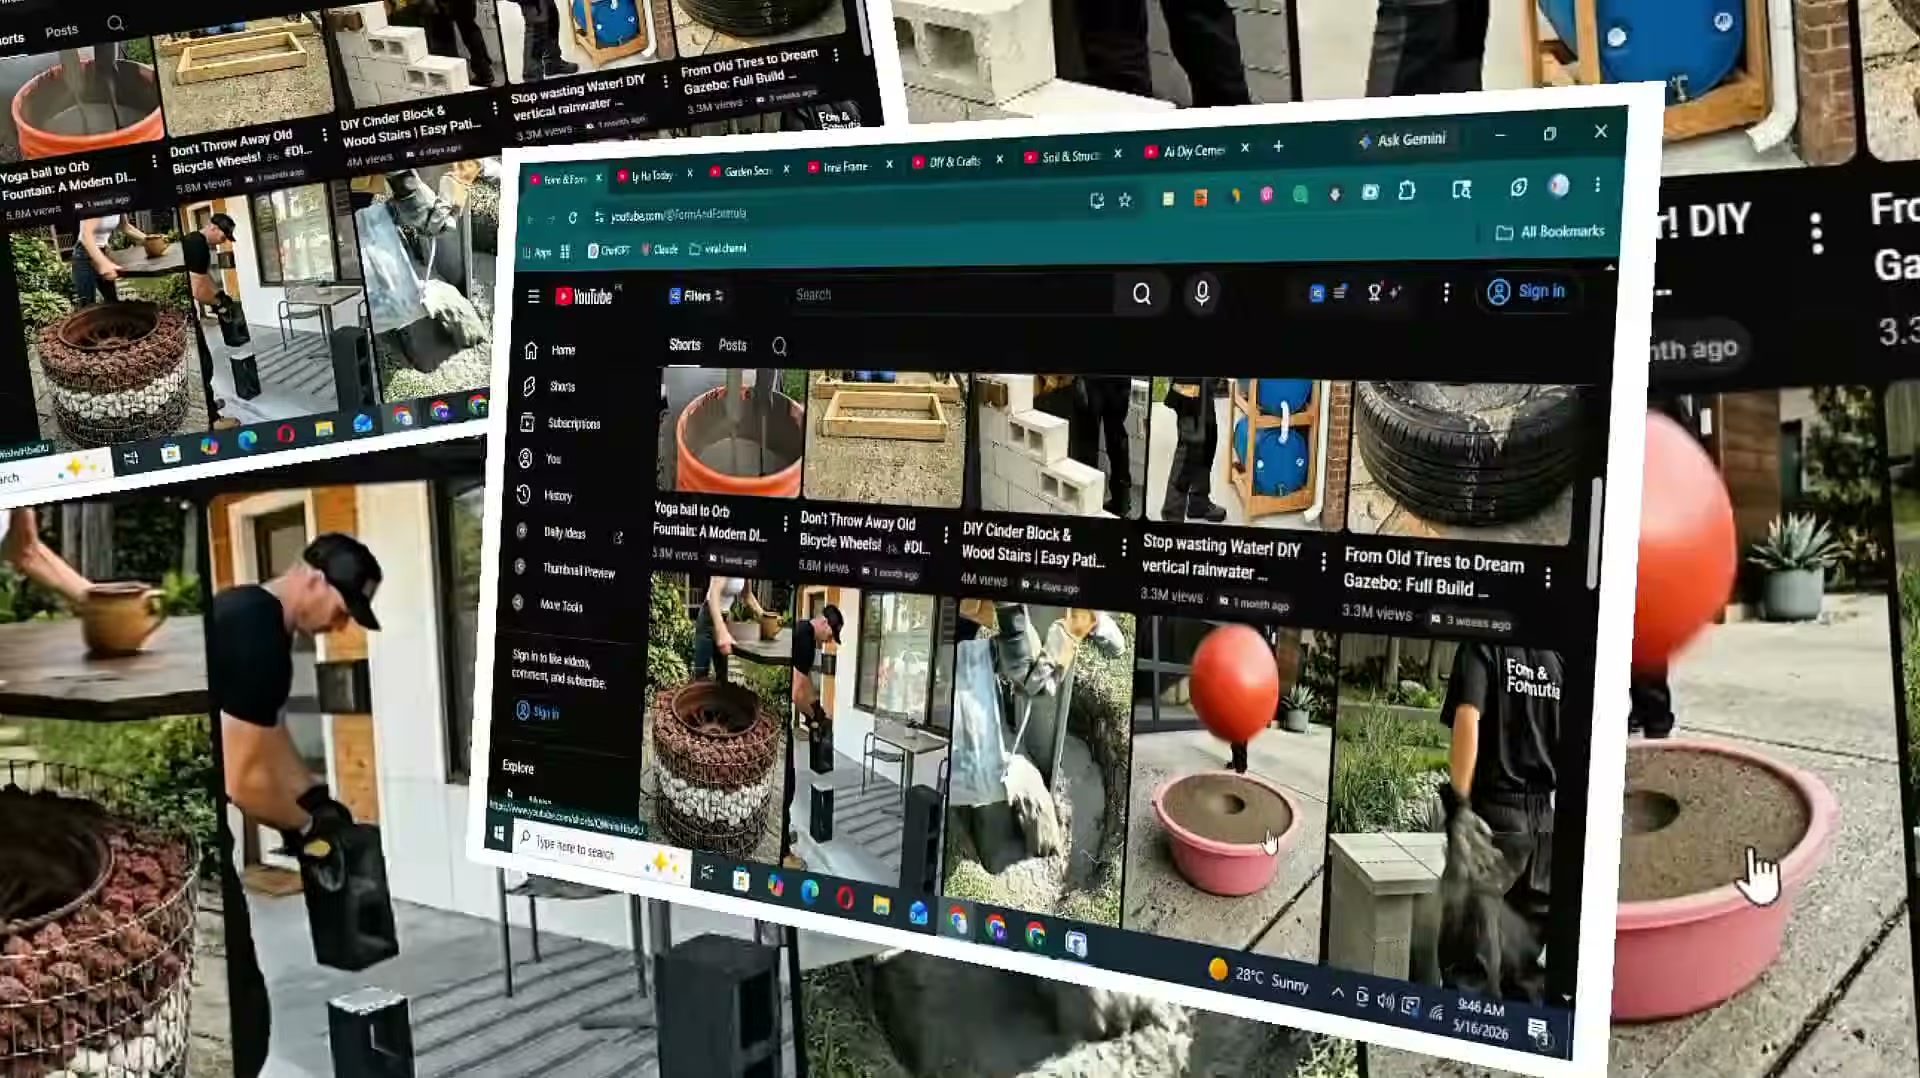Image resolution: width=1920 pixels, height=1078 pixels.
Task: Open options for Stop wasting Water short, front window
Action: [x=1323, y=562]
